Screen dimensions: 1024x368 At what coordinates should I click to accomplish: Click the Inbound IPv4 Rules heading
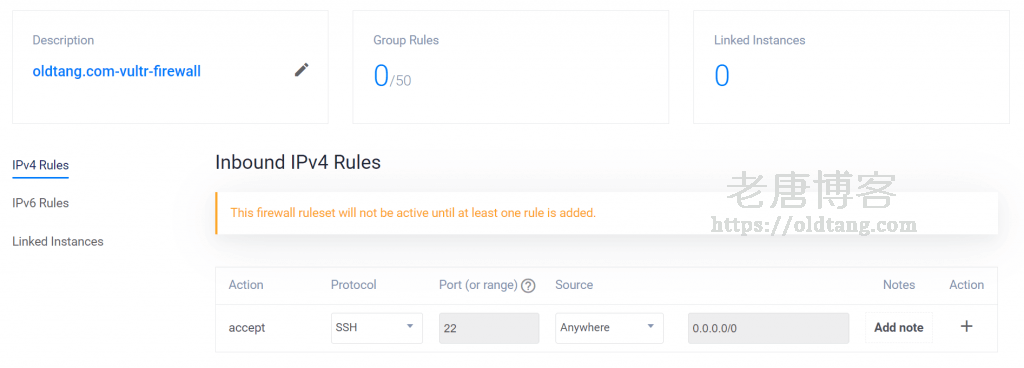[298, 162]
